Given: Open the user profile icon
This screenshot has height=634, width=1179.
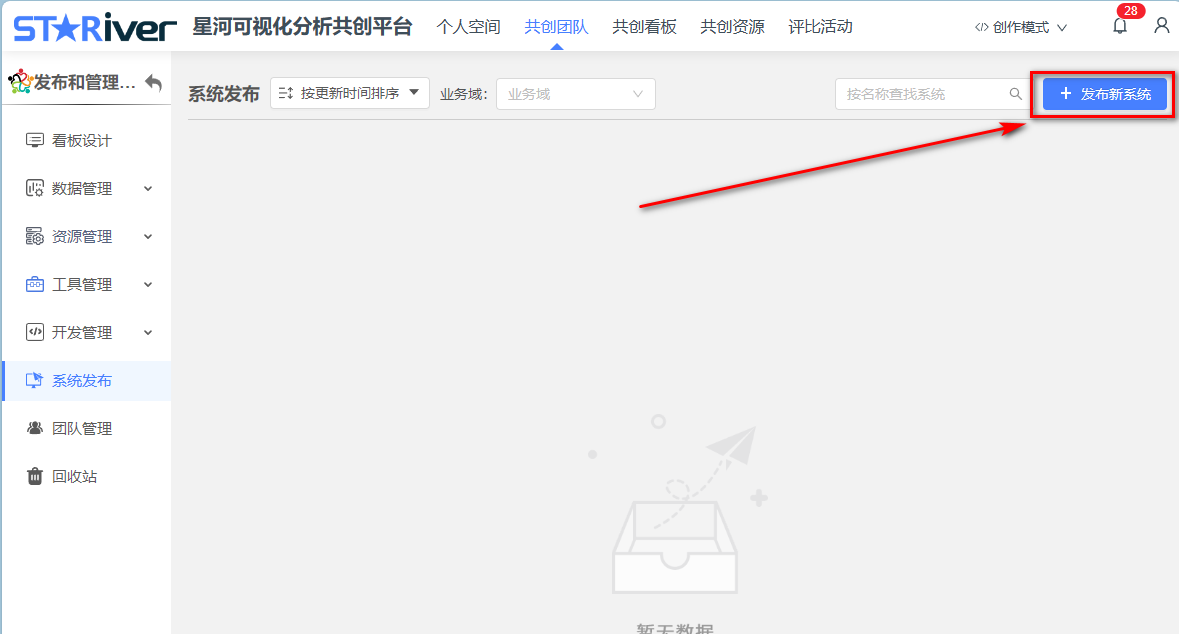Looking at the screenshot, I should pos(1161,26).
